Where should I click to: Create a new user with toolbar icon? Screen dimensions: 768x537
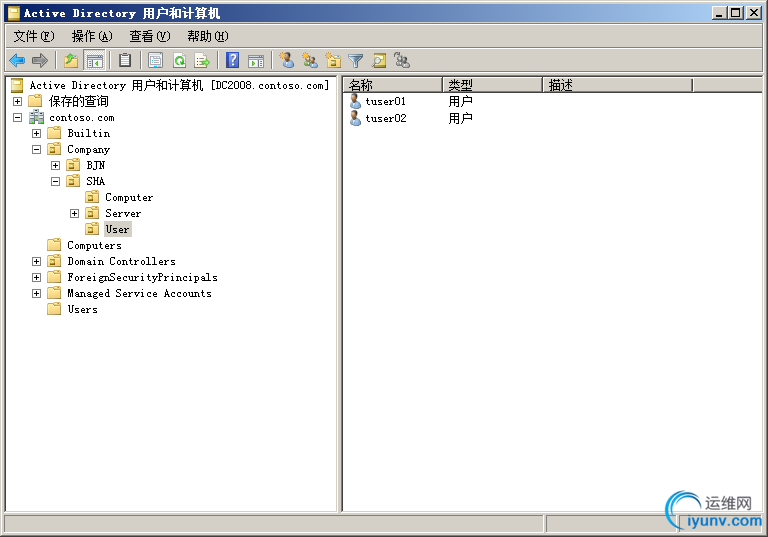click(287, 60)
